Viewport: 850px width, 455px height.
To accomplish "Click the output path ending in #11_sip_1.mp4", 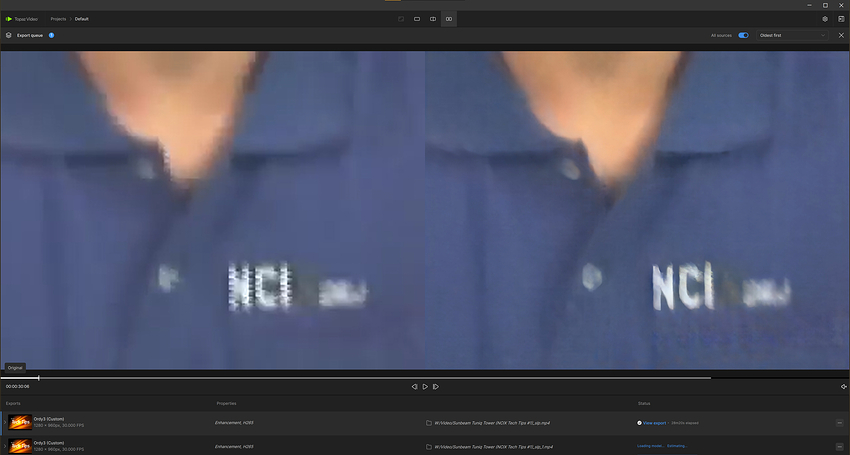I will click(x=493, y=447).
